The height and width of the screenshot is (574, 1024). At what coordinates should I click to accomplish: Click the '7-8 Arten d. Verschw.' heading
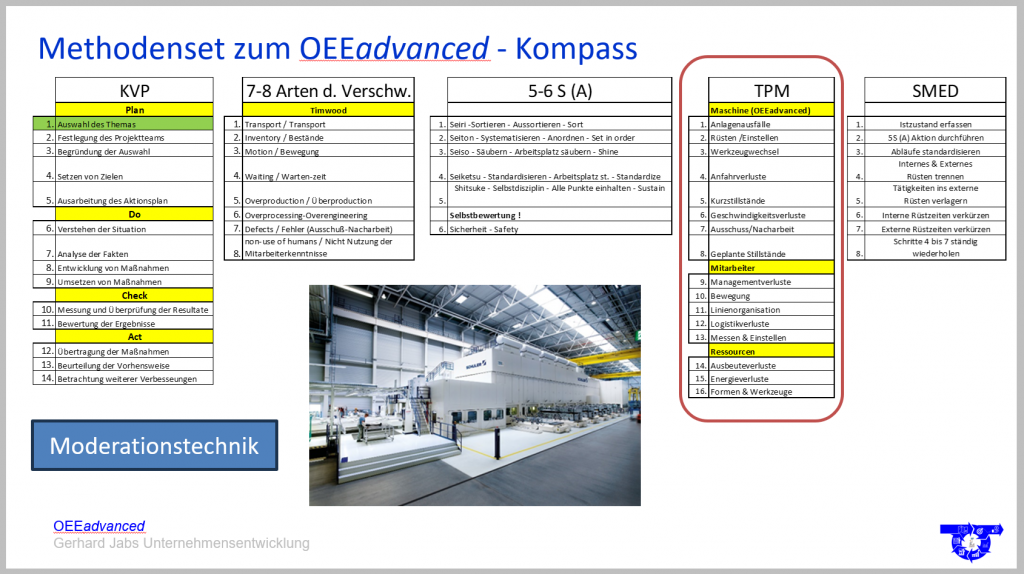click(328, 90)
